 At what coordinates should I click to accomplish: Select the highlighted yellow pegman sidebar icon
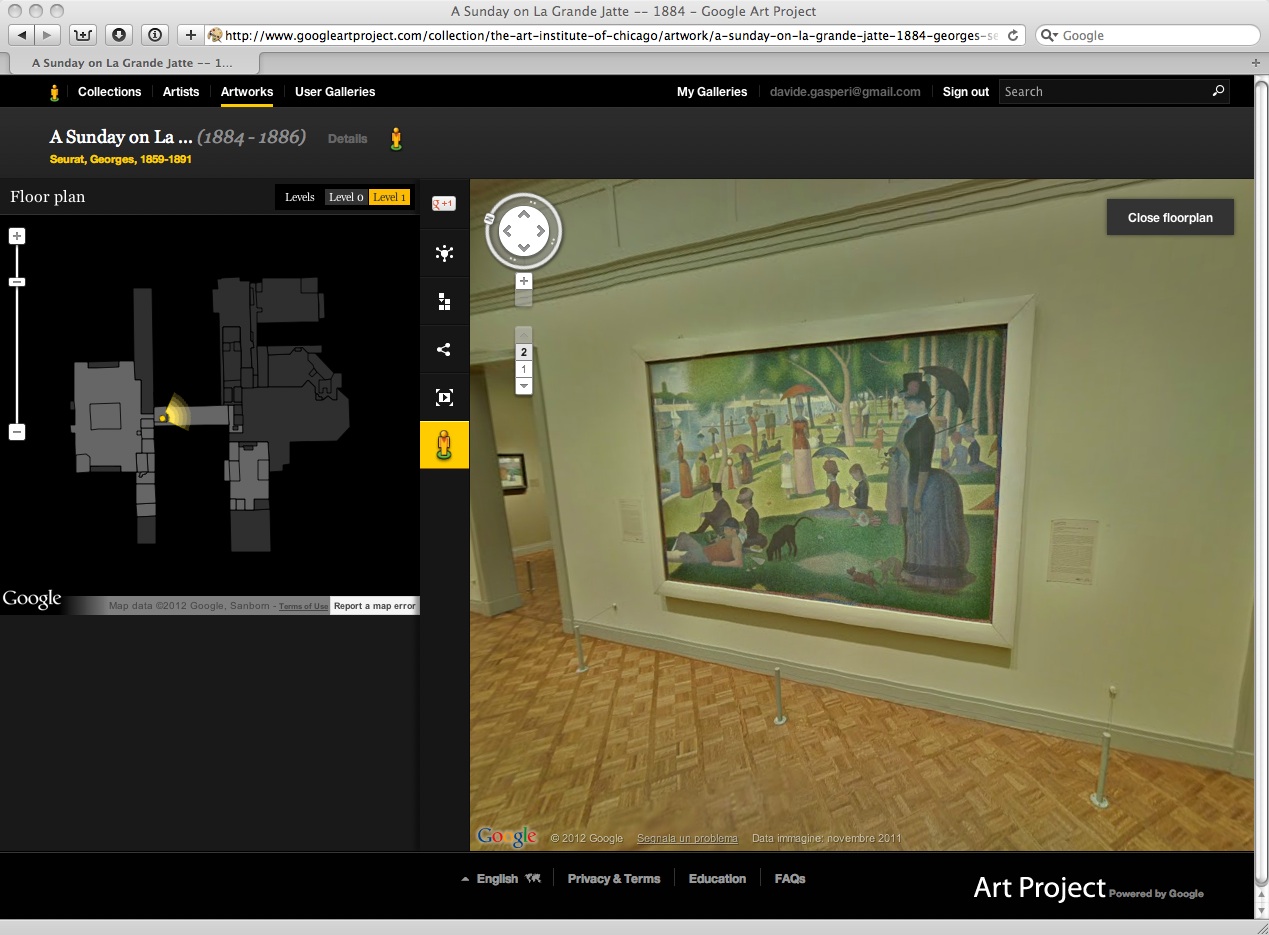tap(444, 445)
